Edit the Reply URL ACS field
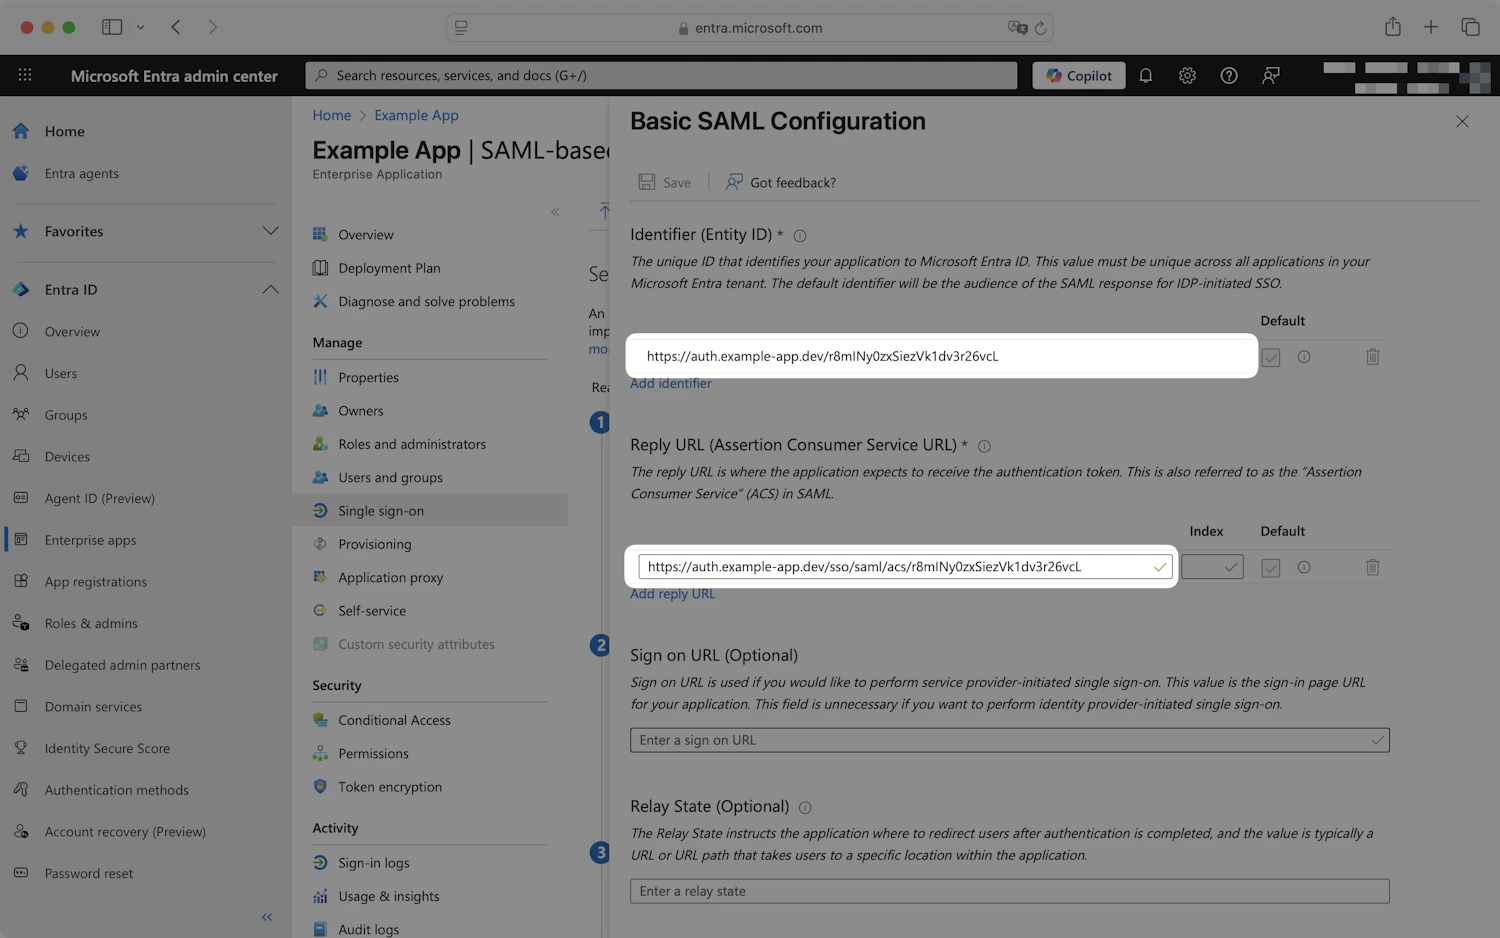Image resolution: width=1500 pixels, height=938 pixels. point(905,567)
